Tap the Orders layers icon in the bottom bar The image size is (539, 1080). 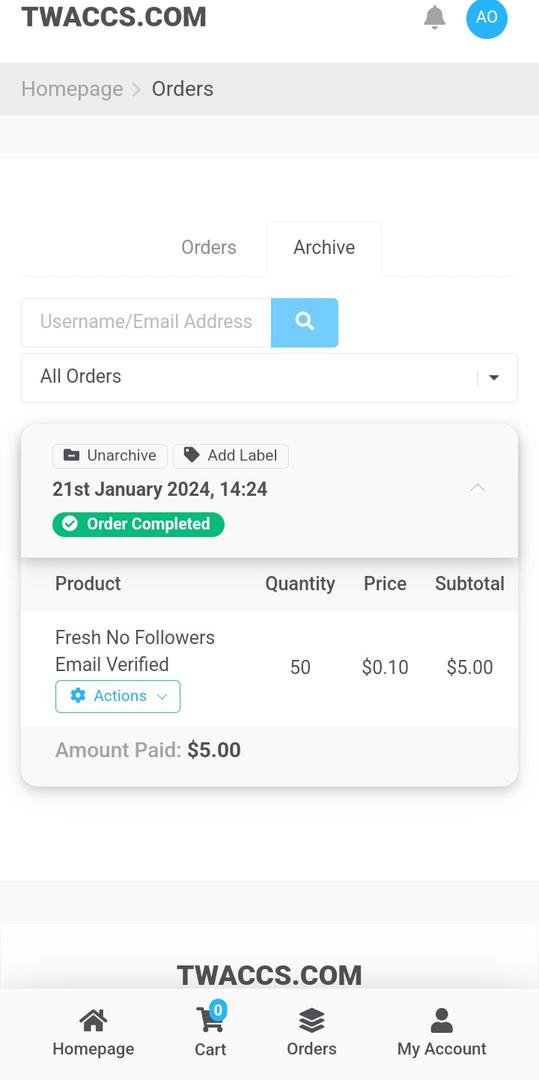(x=312, y=1020)
